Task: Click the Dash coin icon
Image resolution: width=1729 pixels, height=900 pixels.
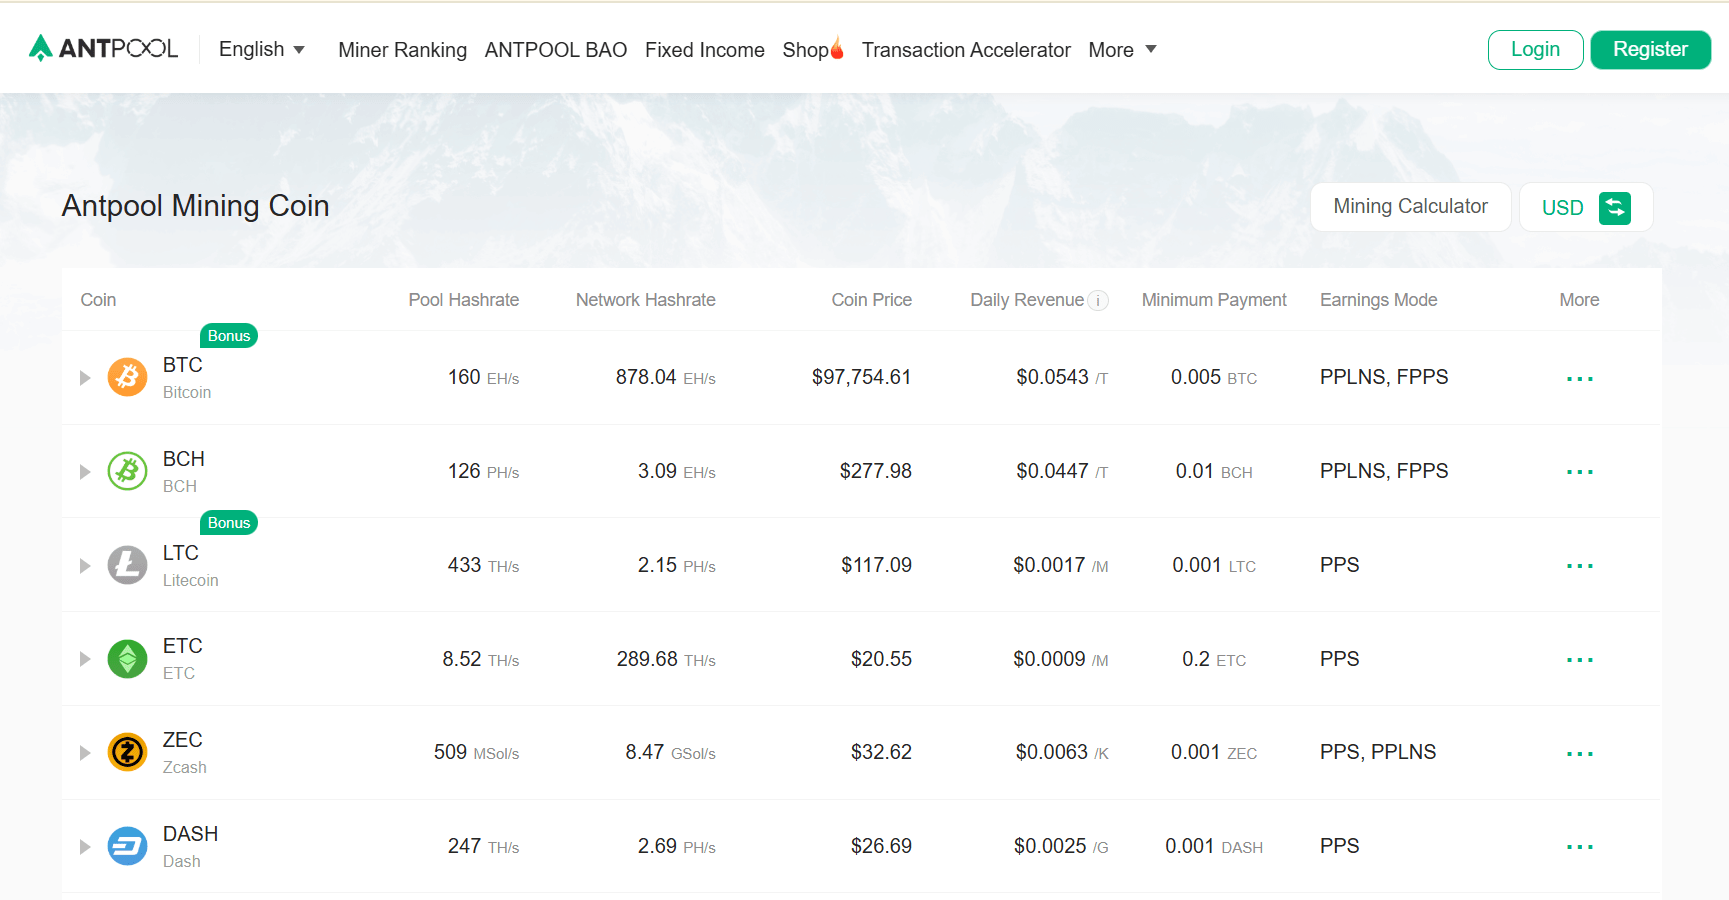Action: pyautogui.click(x=127, y=846)
